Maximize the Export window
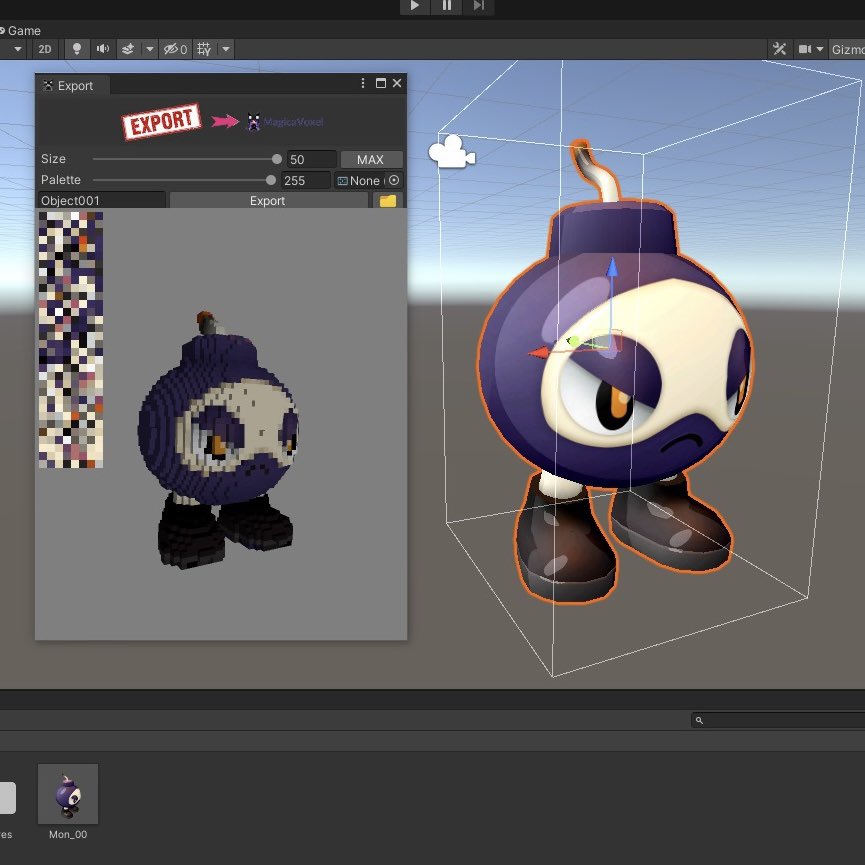The width and height of the screenshot is (865, 865). click(x=381, y=83)
